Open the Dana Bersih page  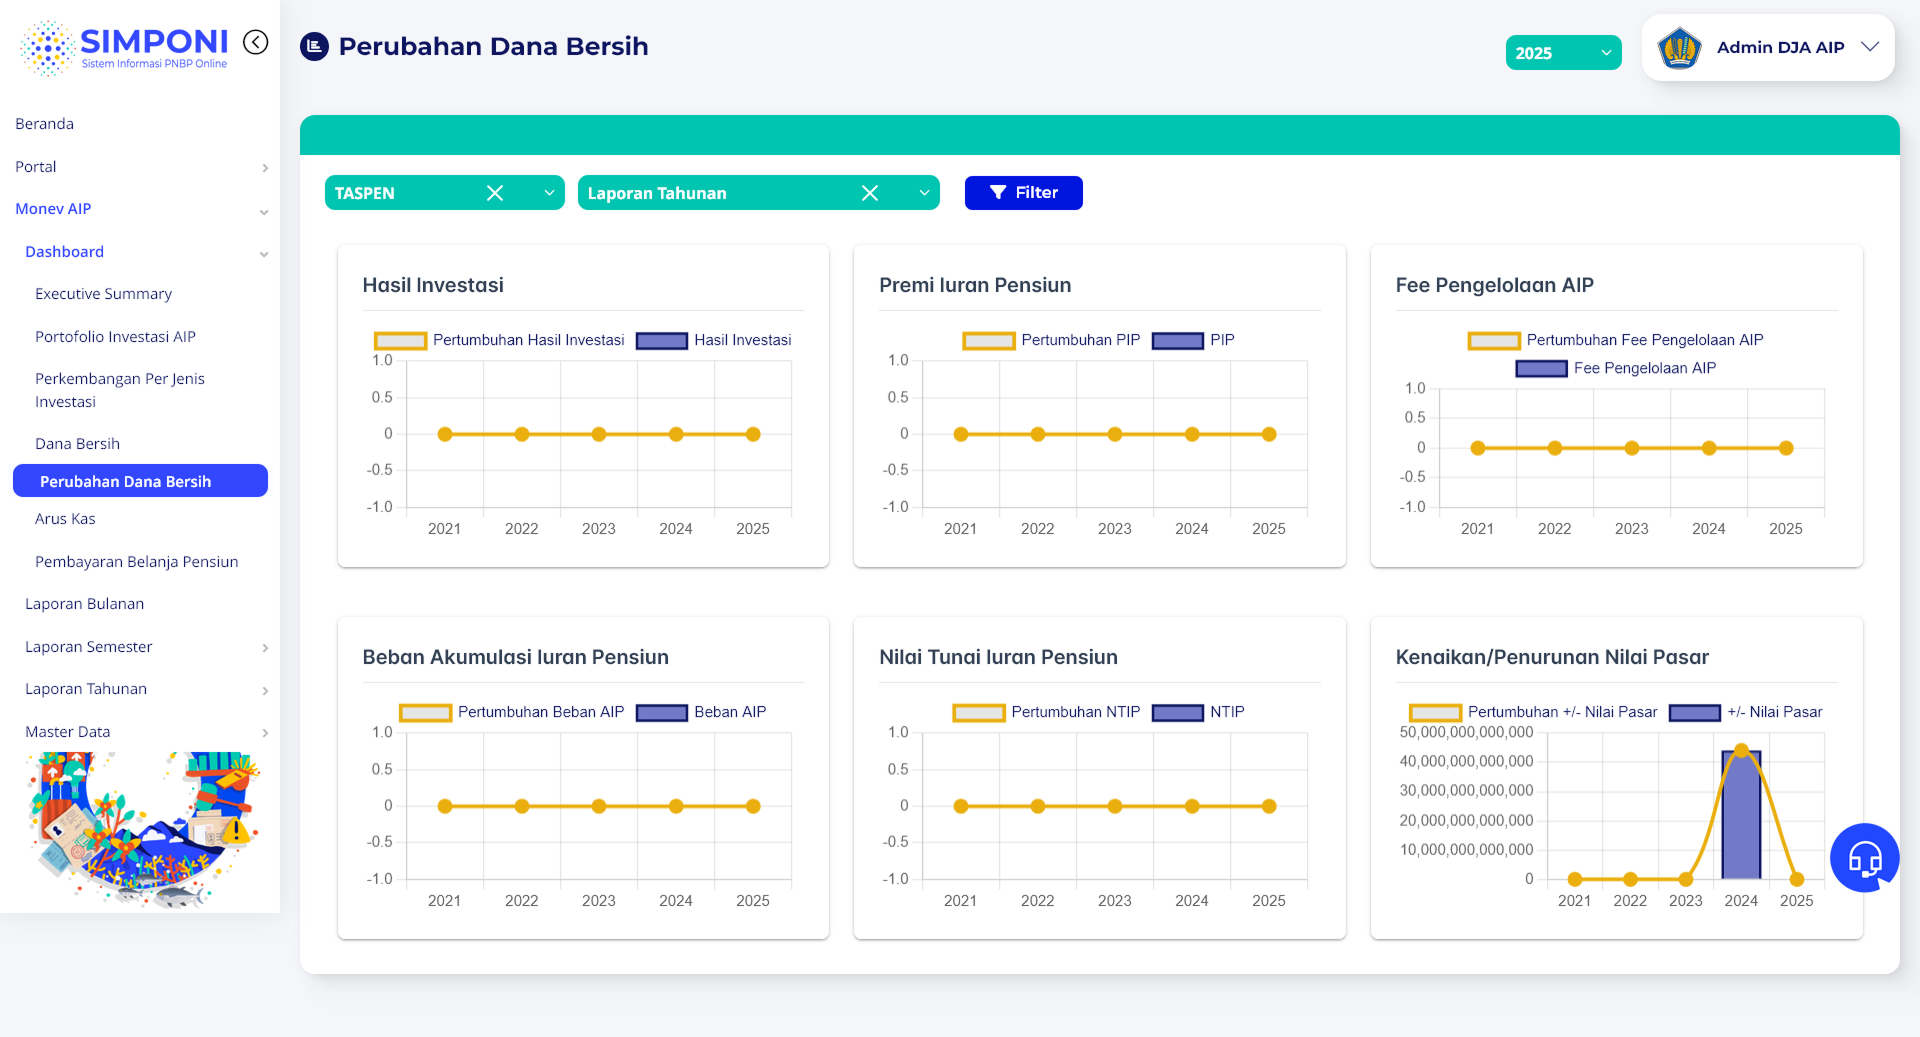tap(78, 444)
